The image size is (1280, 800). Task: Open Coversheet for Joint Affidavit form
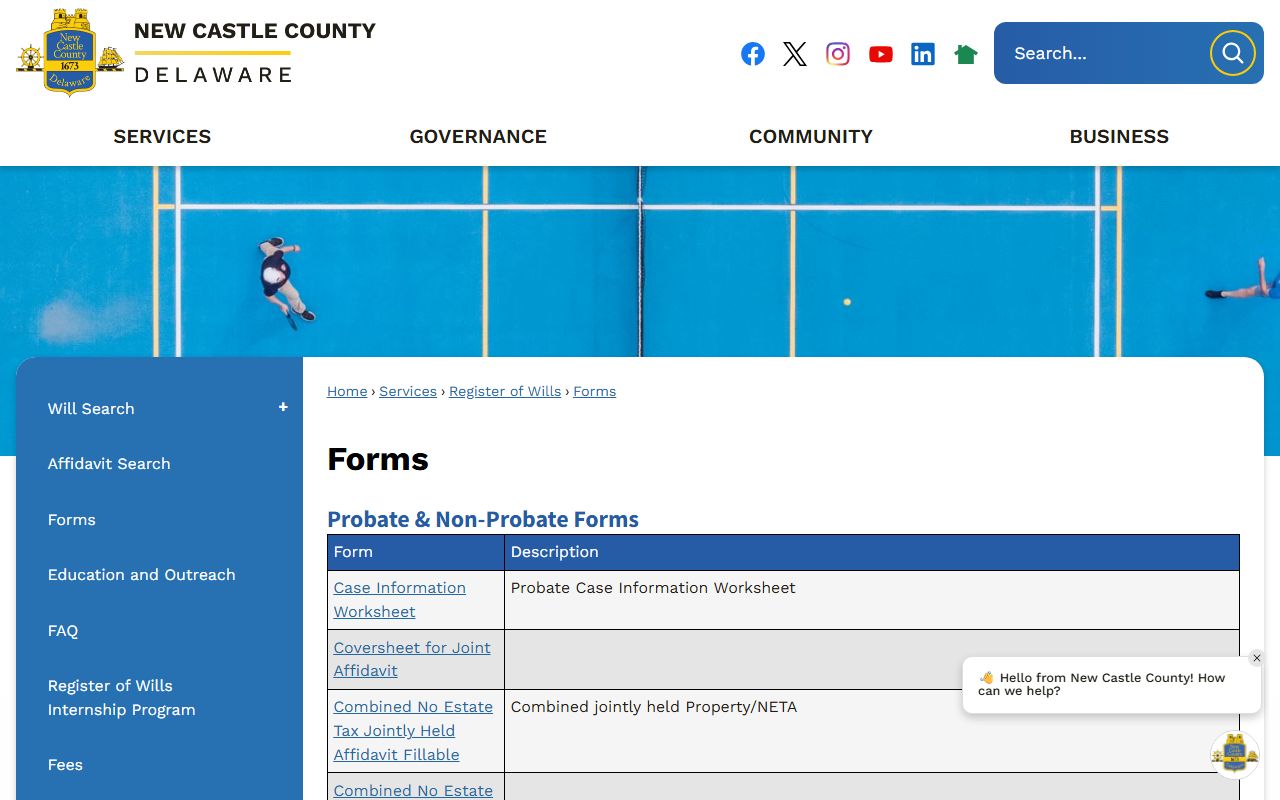pos(412,659)
